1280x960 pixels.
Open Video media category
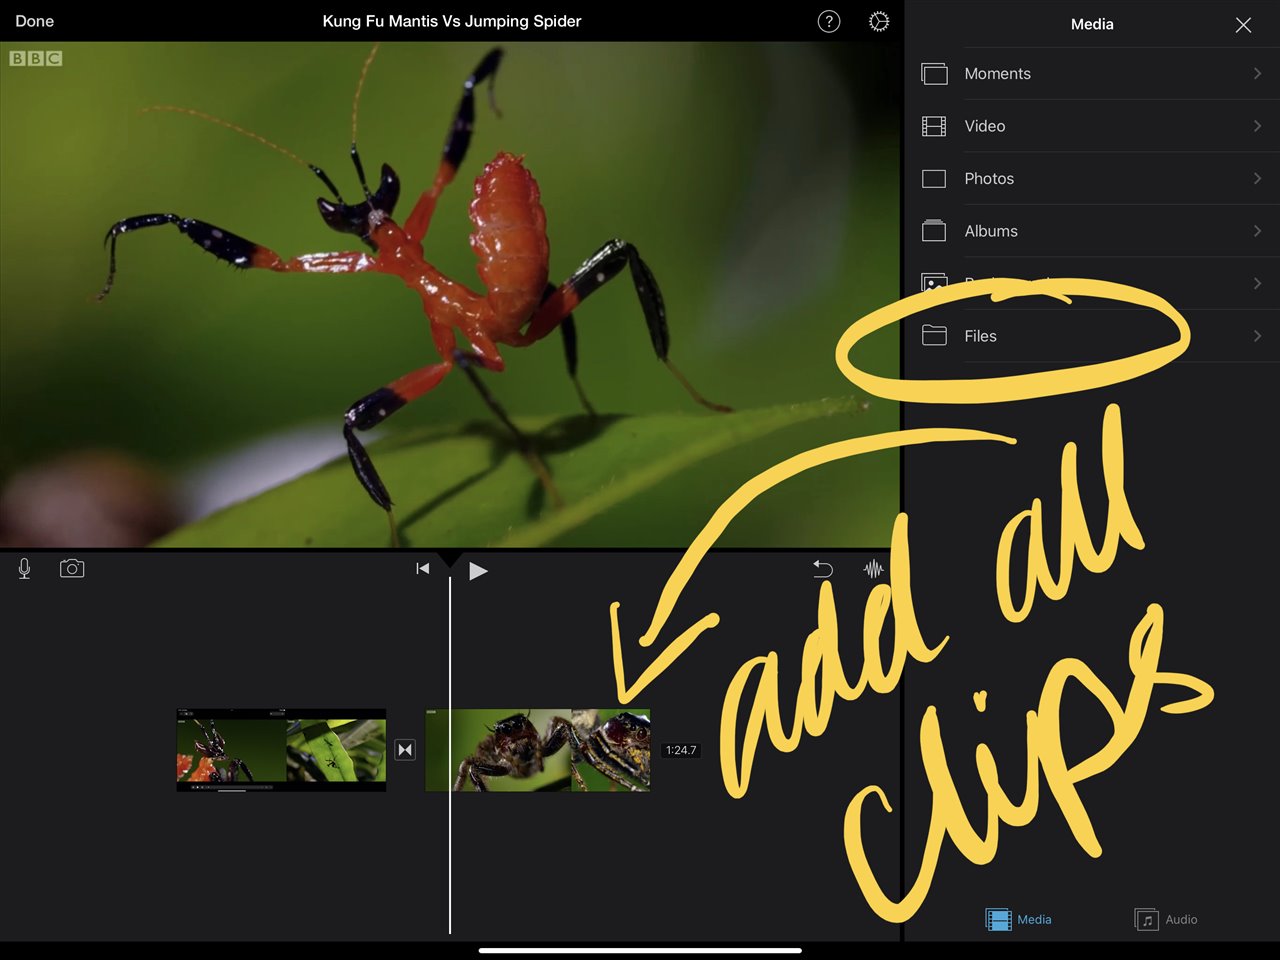pos(1092,126)
